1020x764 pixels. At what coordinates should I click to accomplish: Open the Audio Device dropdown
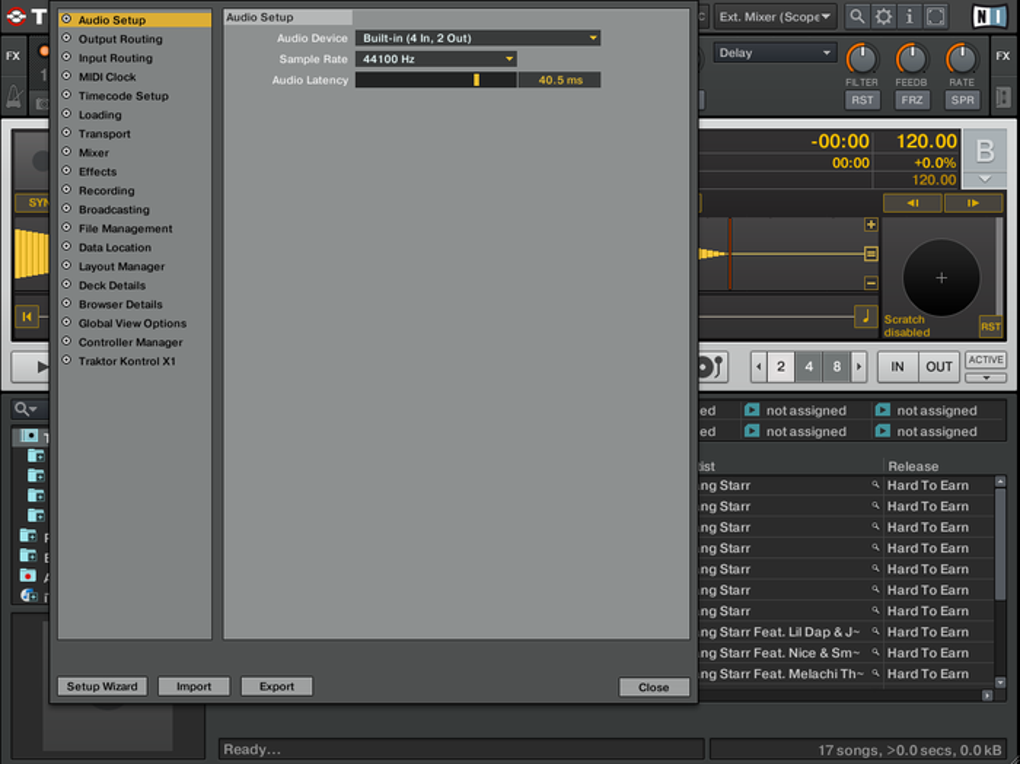[477, 38]
